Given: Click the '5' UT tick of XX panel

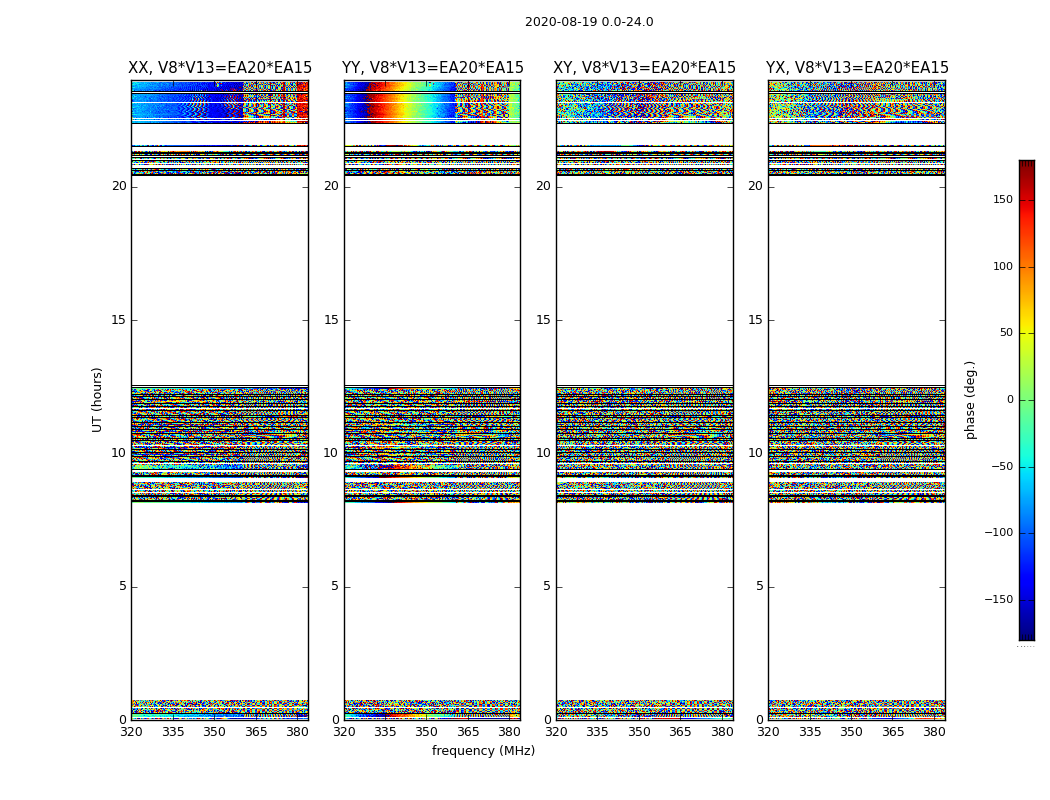Looking at the screenshot, I should [123, 586].
